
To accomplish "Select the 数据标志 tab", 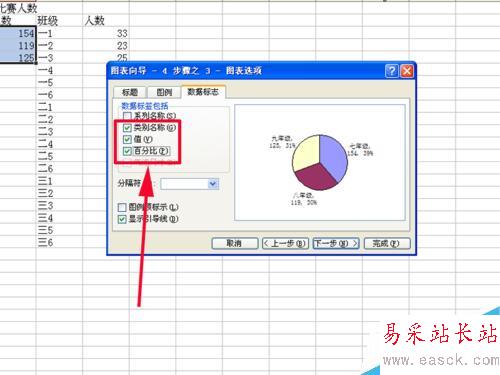I will [x=203, y=92].
